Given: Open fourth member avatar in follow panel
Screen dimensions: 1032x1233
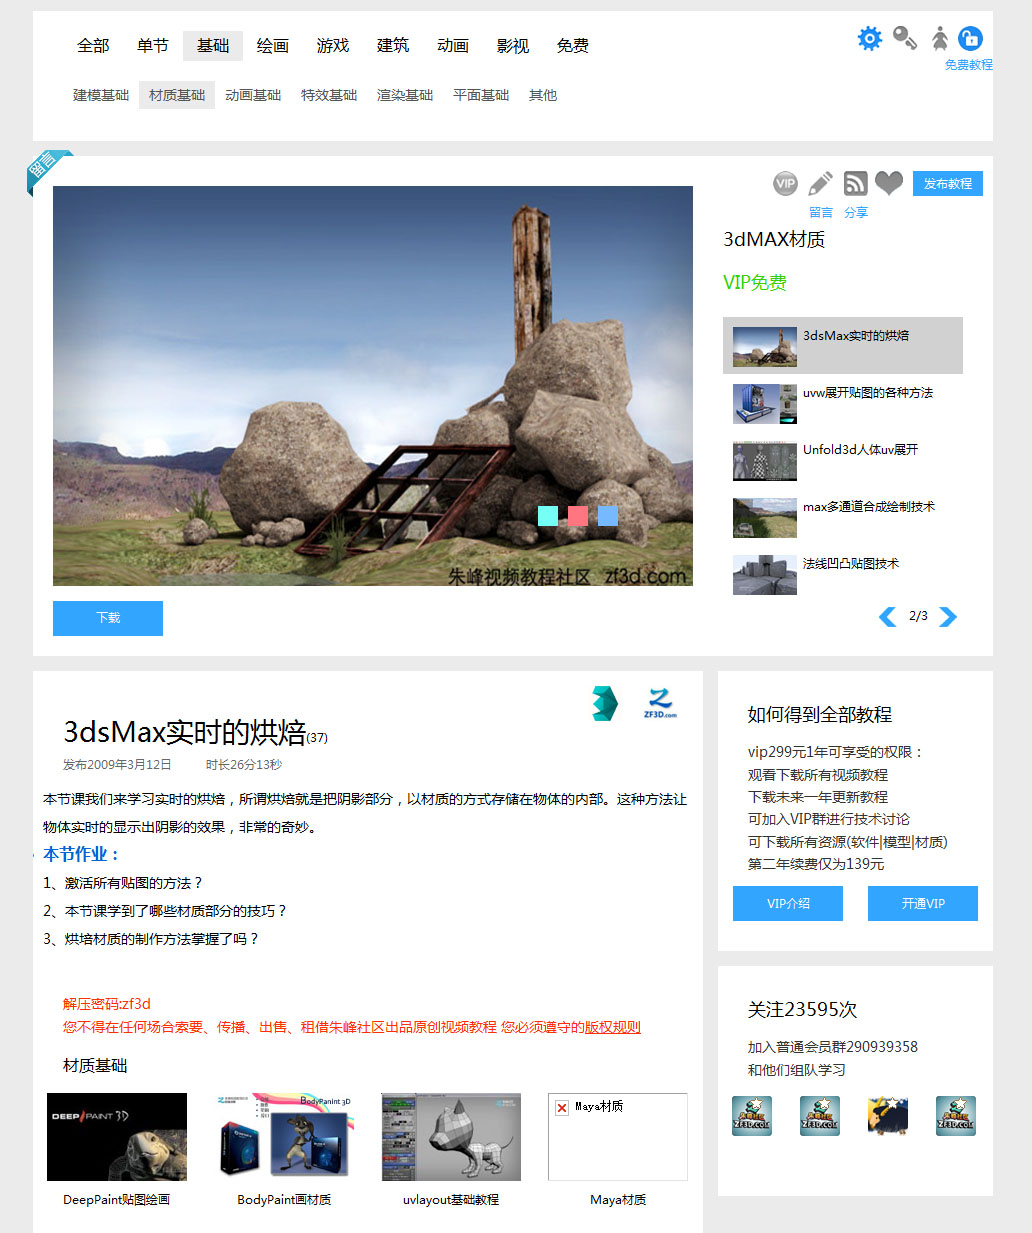Looking at the screenshot, I should click(x=956, y=1115).
